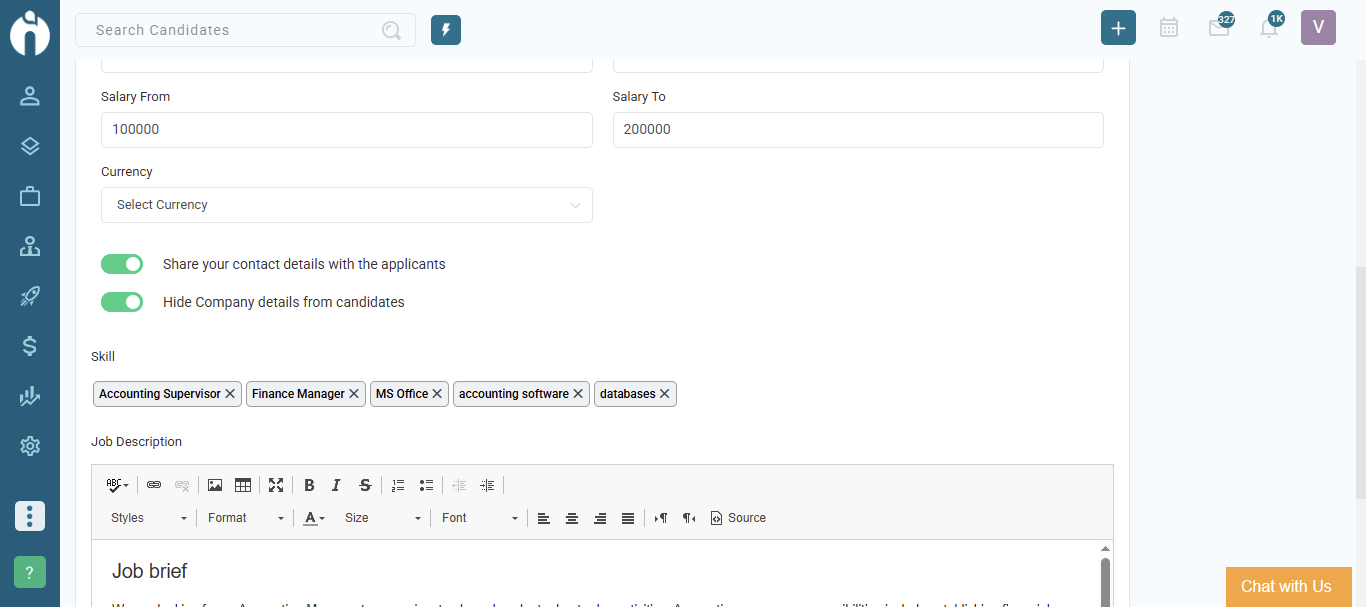1366x607 pixels.
Task: Click the Source view button
Action: tap(738, 518)
